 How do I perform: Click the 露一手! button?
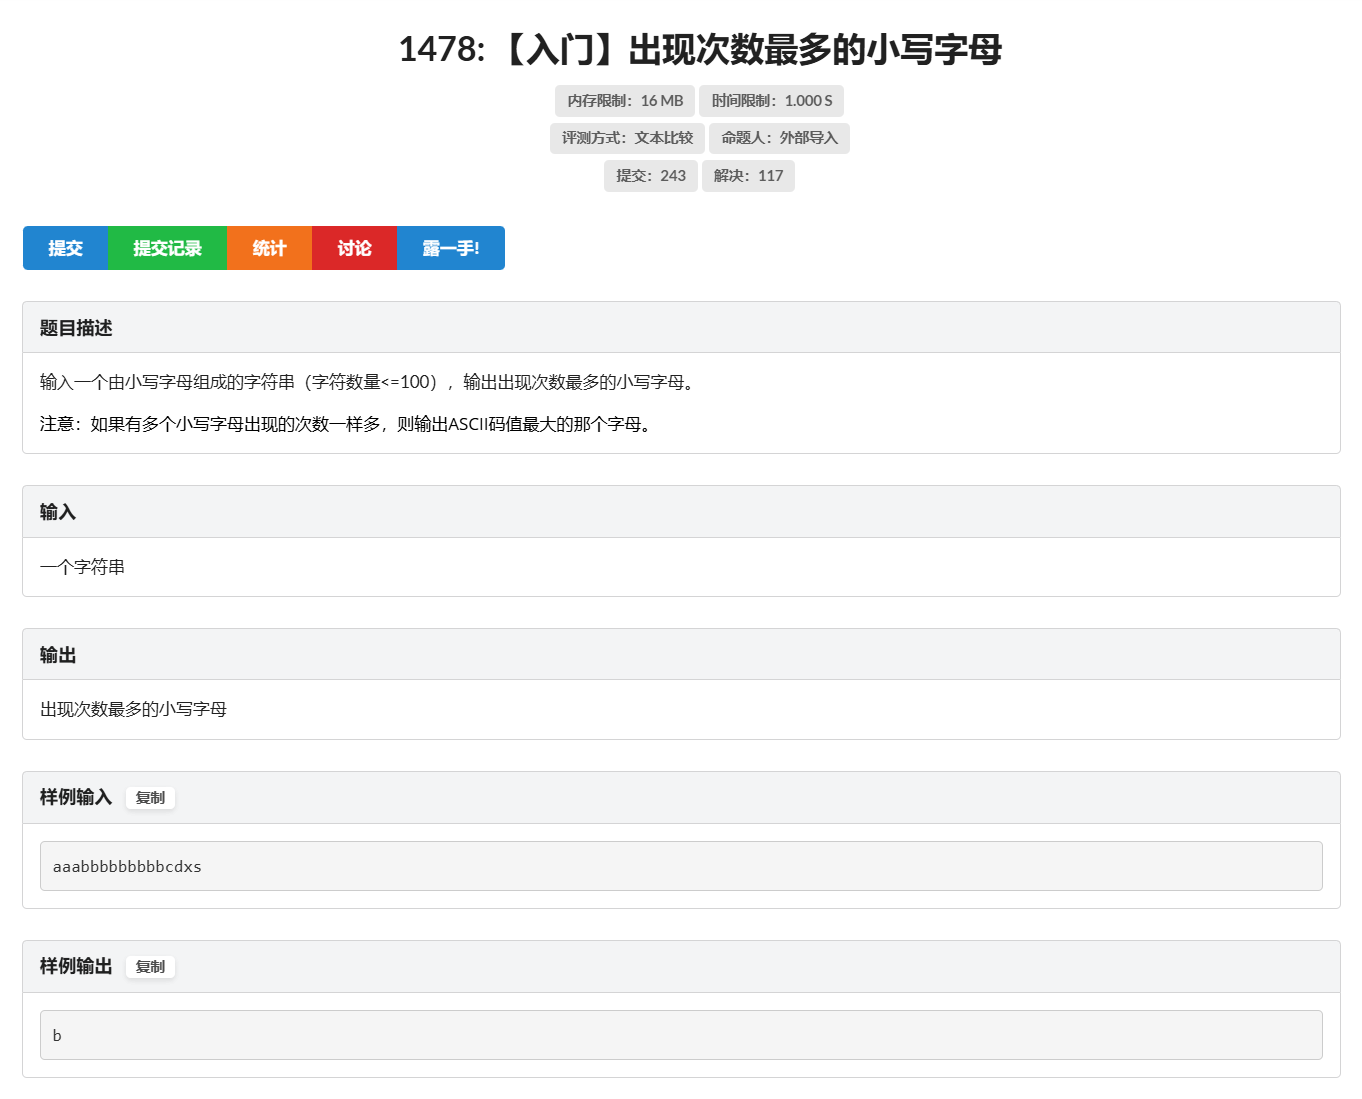450,248
